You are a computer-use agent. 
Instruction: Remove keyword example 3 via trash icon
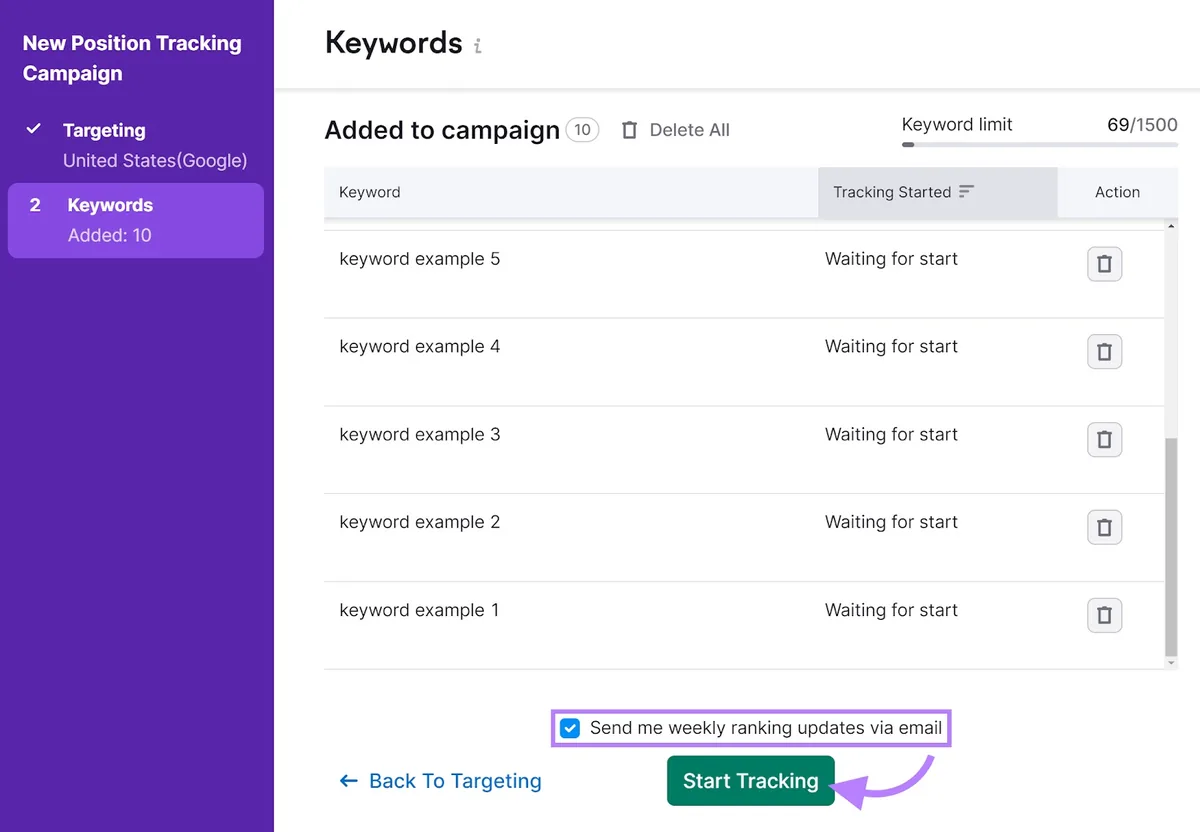(x=1104, y=439)
